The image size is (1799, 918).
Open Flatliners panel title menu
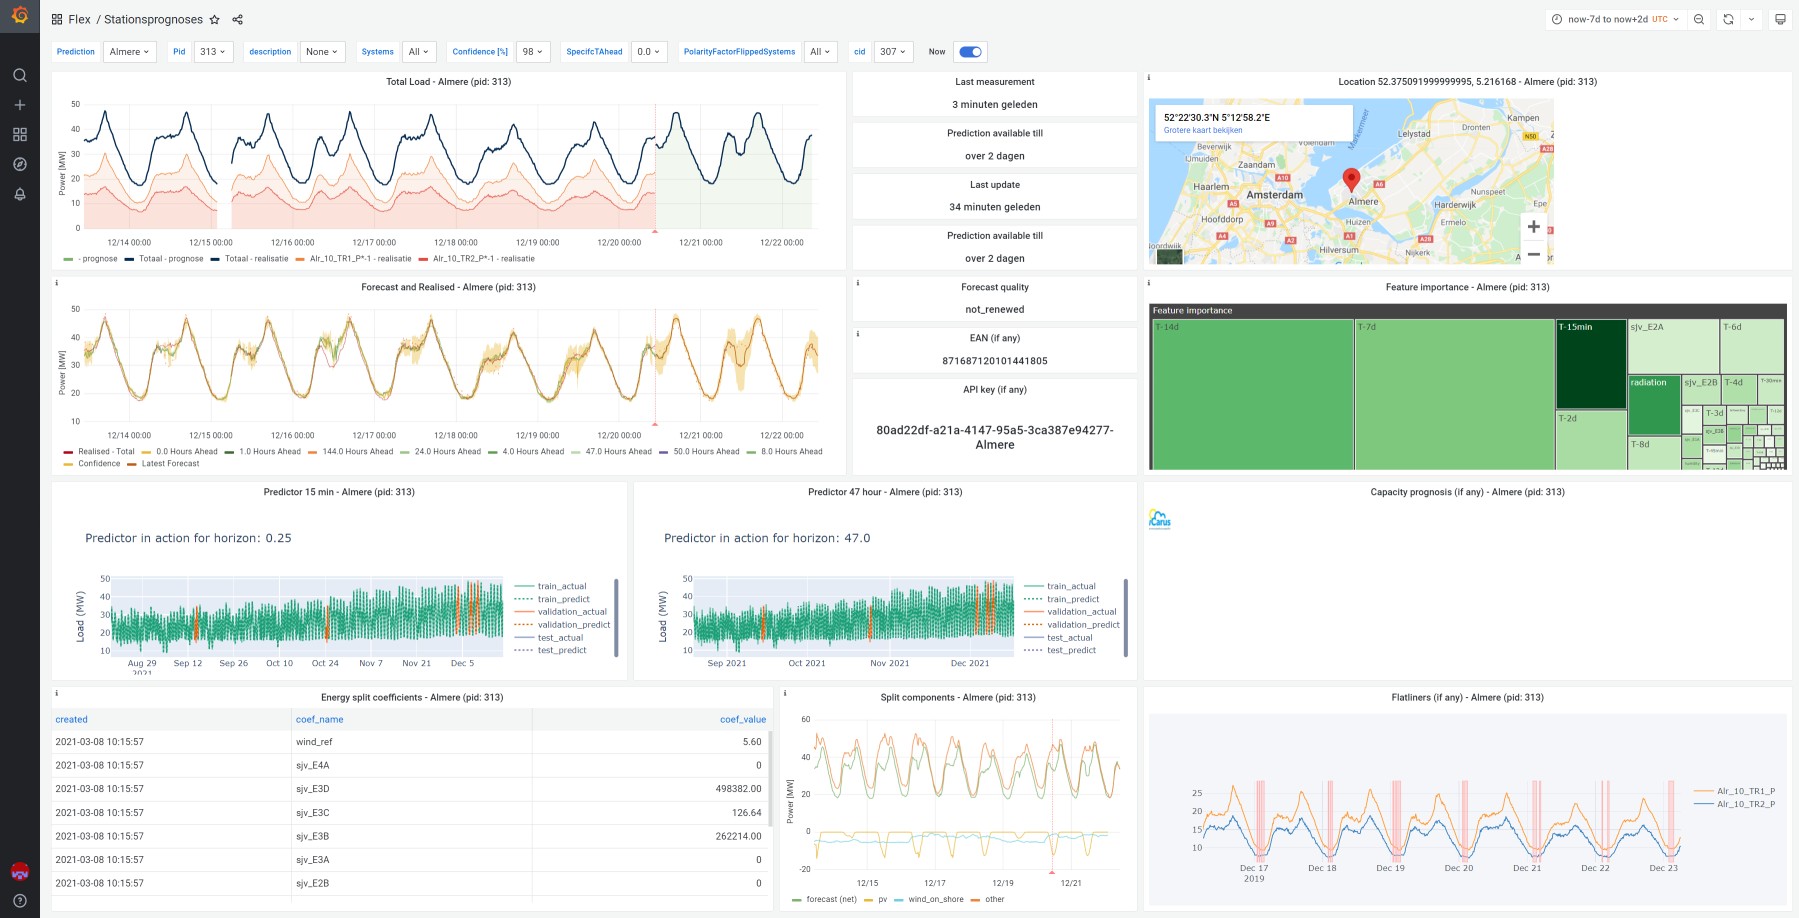[x=1467, y=698]
